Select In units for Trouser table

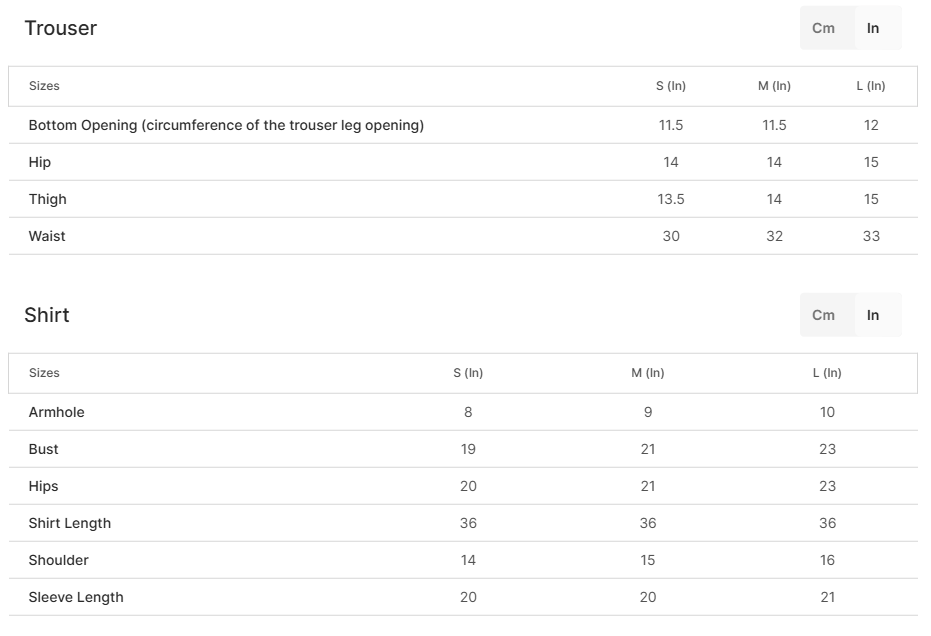(x=873, y=28)
